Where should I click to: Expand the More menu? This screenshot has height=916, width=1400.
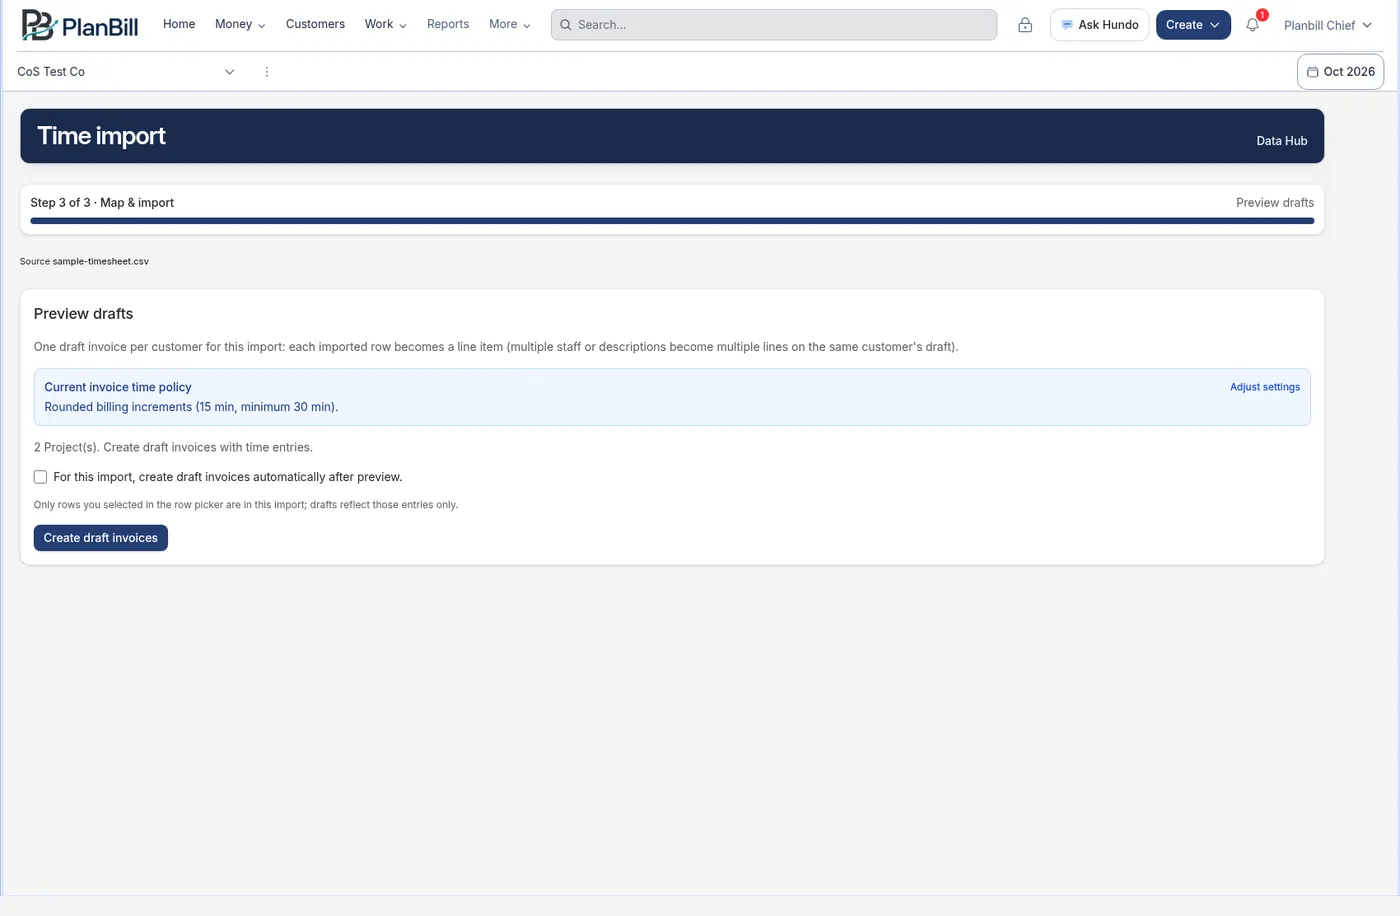coord(510,24)
